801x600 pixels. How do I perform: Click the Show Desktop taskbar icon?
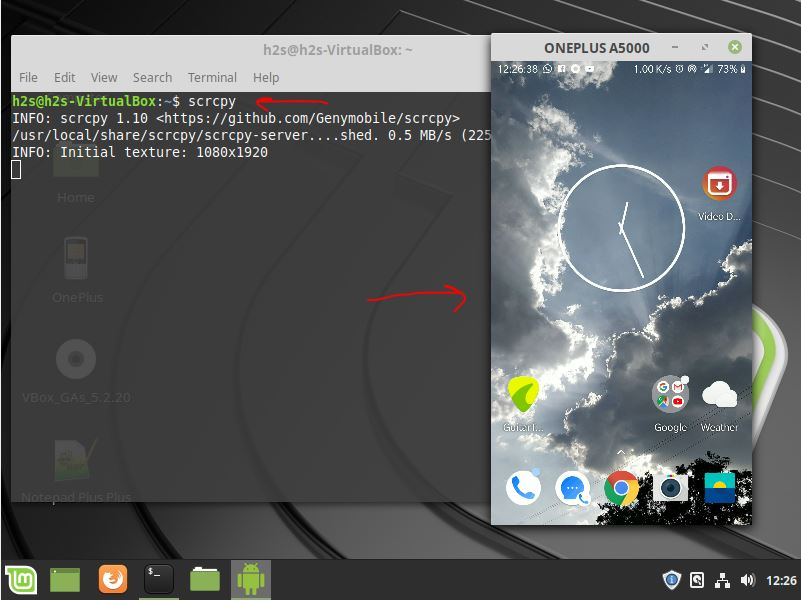click(65, 580)
